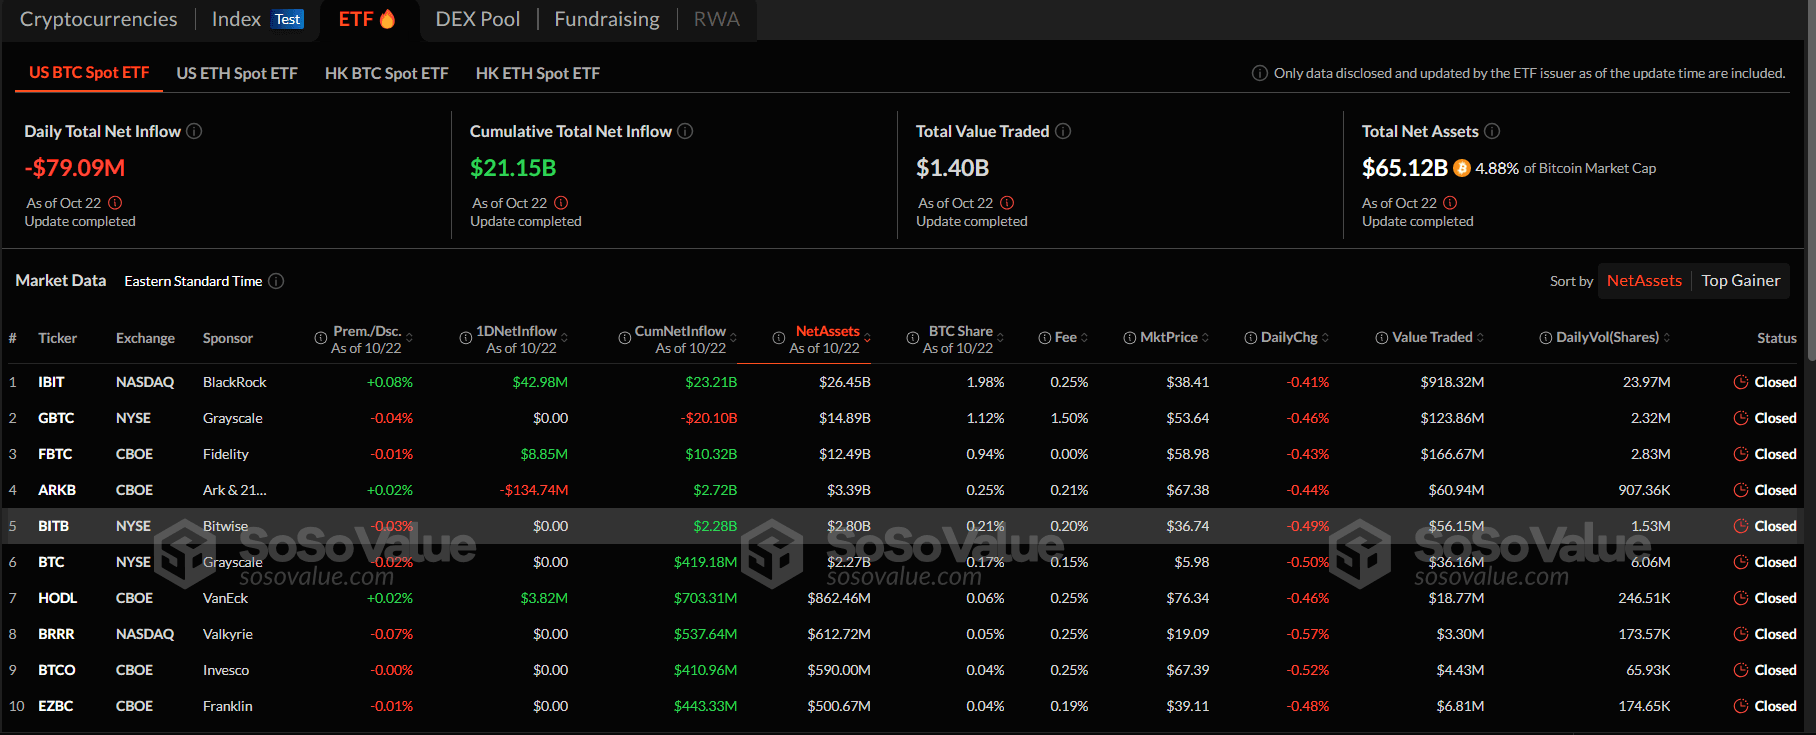
Task: Click info icon before Fee column header
Action: [1044, 338]
